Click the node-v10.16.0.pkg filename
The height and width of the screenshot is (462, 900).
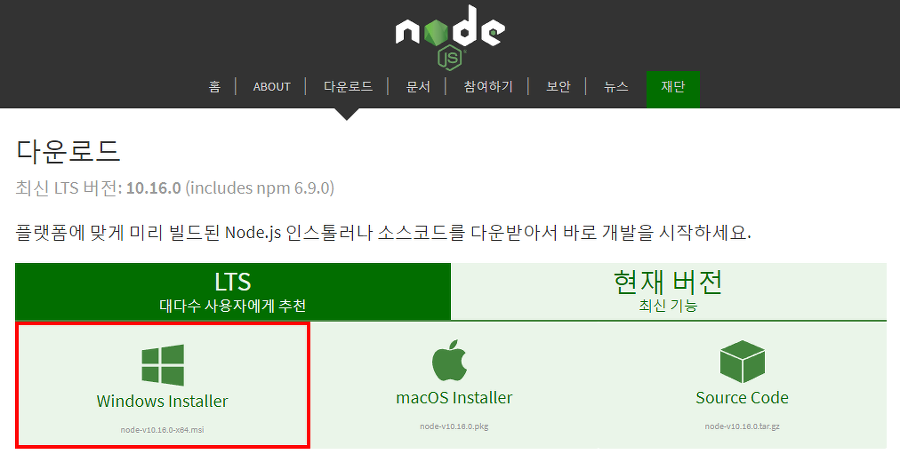[x=454, y=426]
